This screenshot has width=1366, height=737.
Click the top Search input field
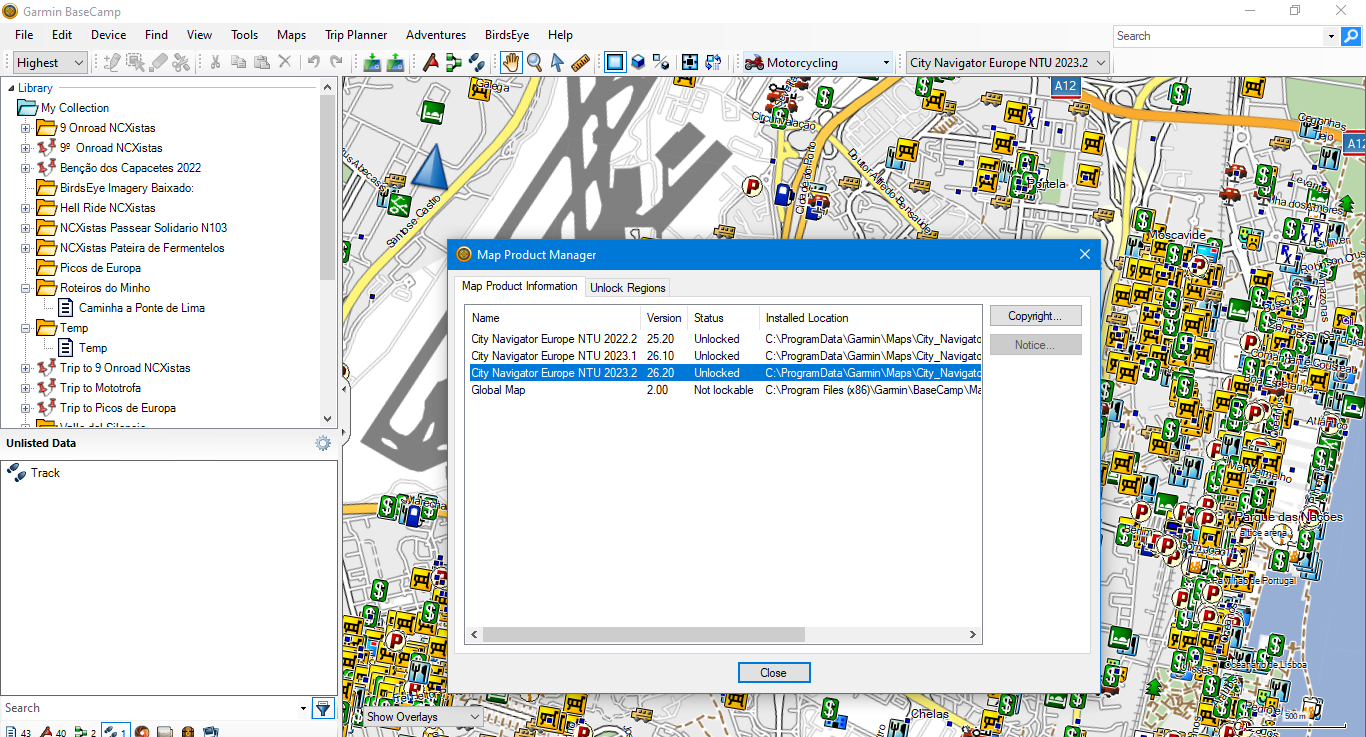(1218, 36)
